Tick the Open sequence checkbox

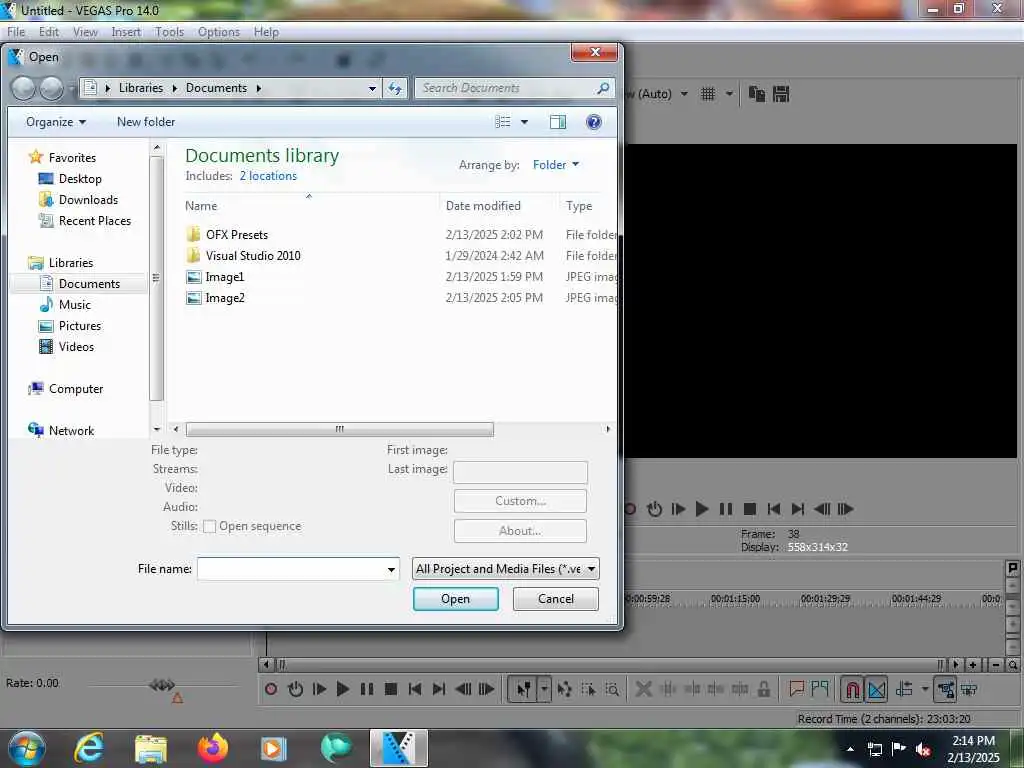click(x=210, y=526)
